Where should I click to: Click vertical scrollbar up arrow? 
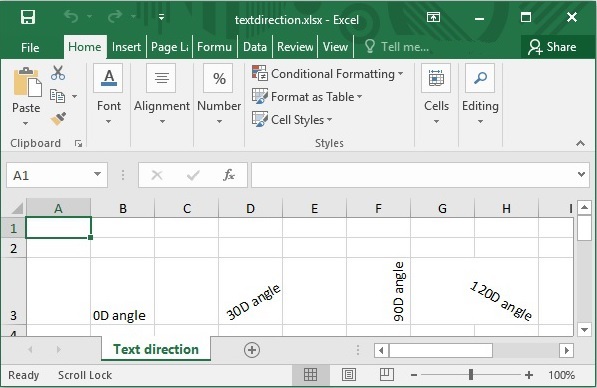click(584, 208)
